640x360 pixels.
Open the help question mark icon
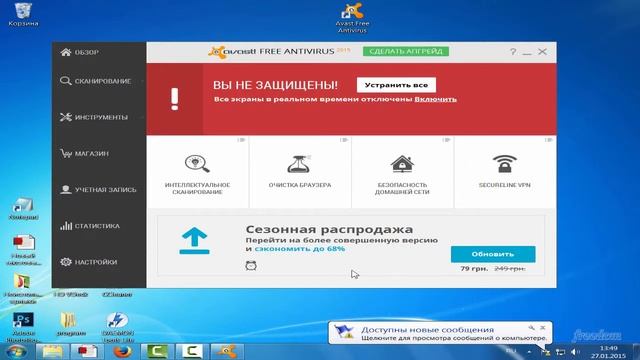[x=513, y=52]
